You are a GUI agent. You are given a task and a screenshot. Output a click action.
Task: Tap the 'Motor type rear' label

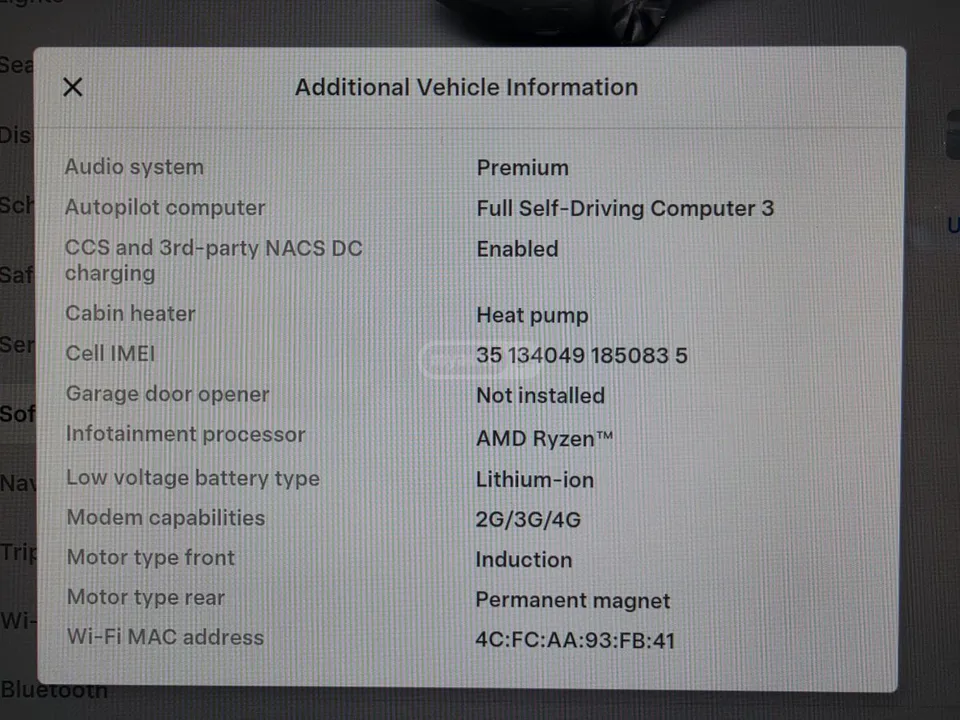(x=146, y=598)
